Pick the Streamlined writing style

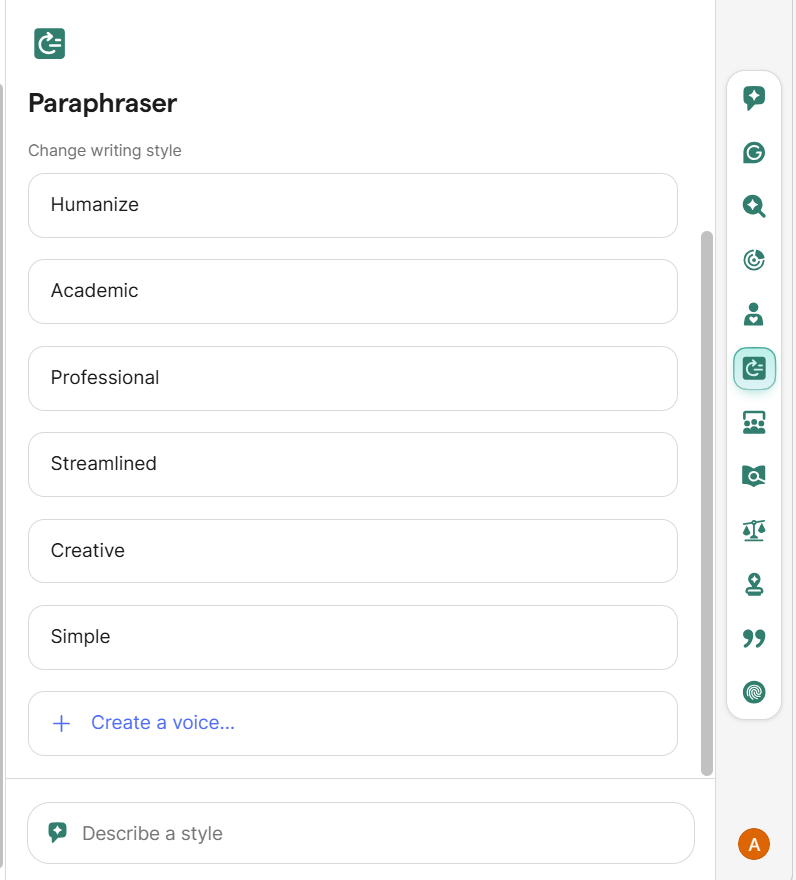click(x=353, y=464)
